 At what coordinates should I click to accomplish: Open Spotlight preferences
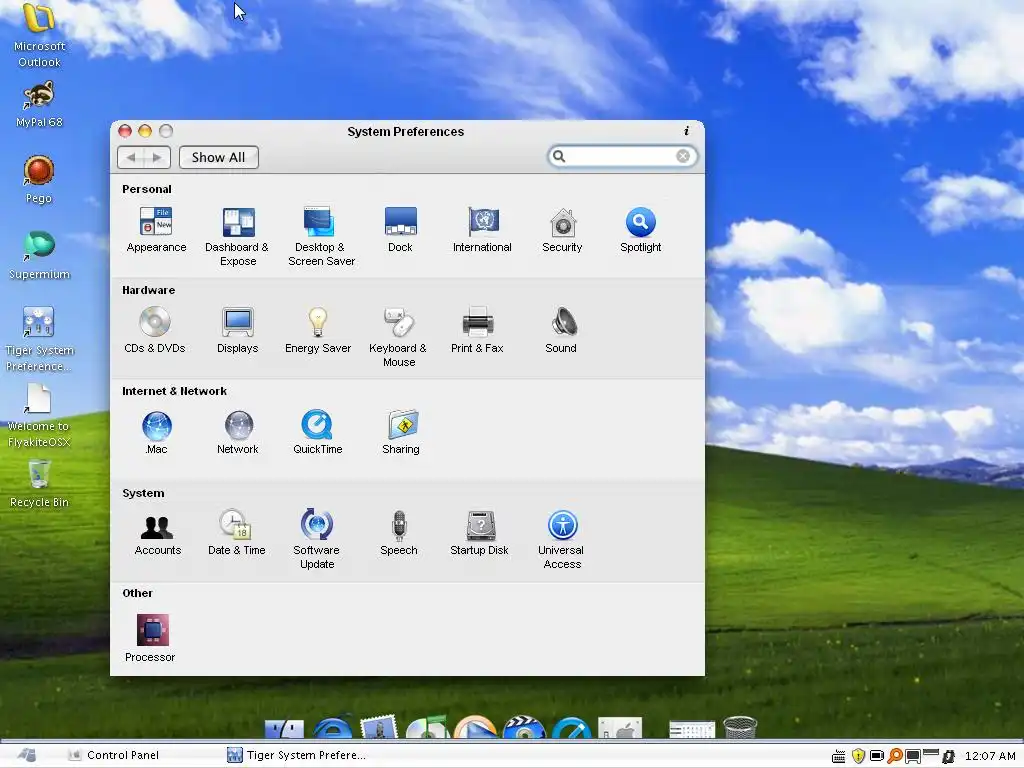tap(641, 230)
